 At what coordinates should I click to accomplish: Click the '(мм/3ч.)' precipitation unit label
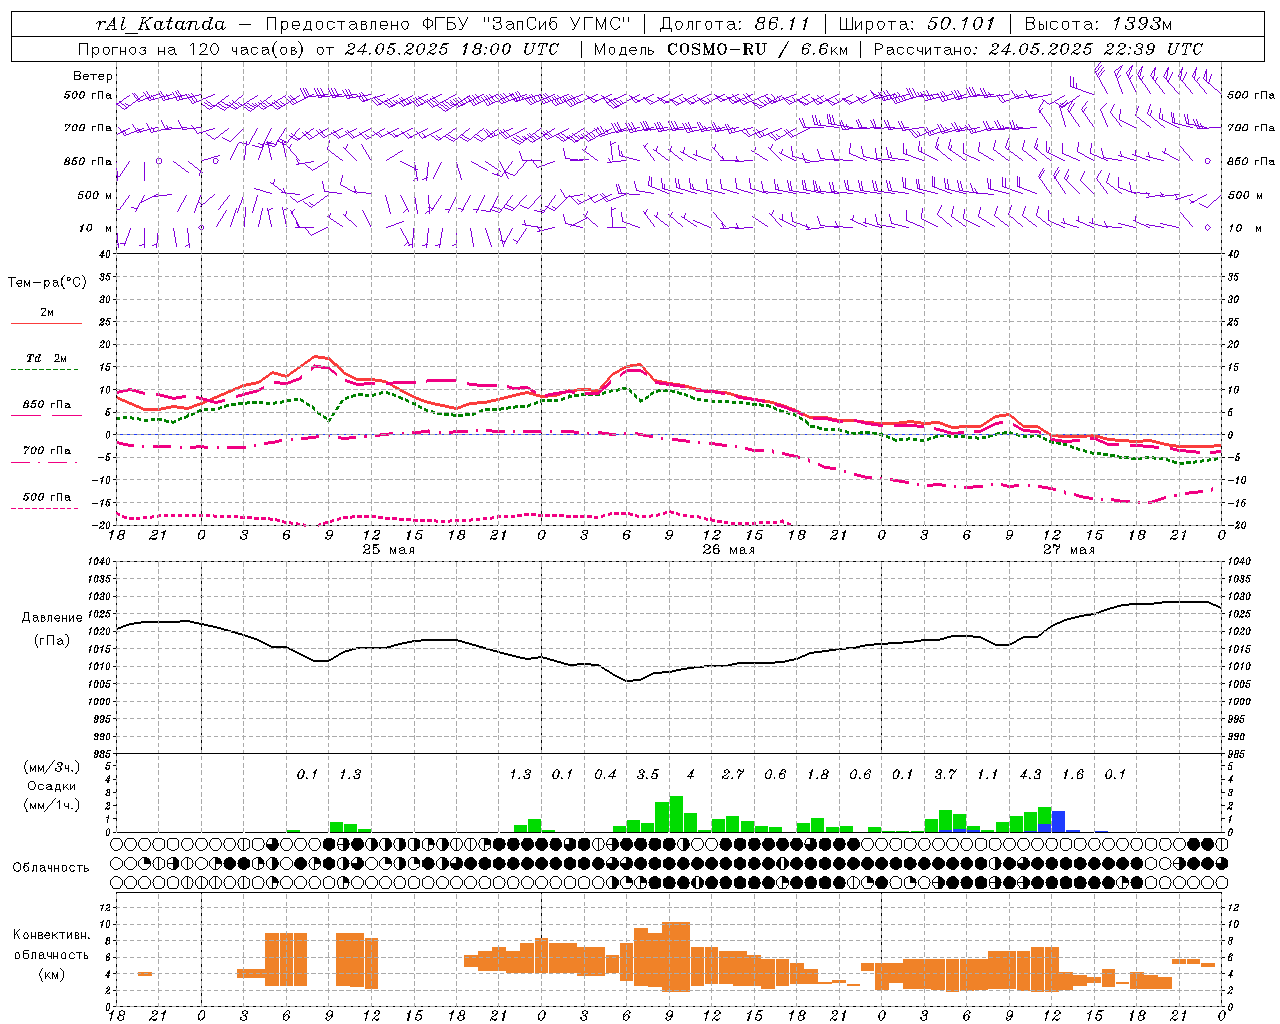click(51, 768)
